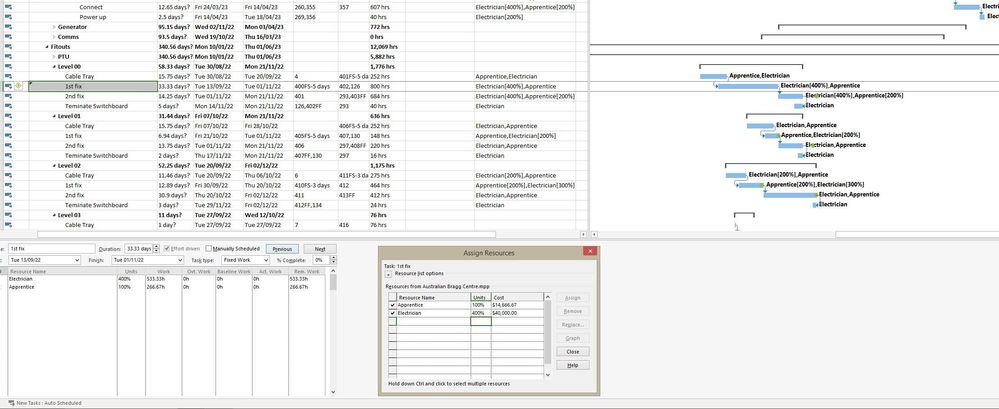Click task mode icon in Comms row
999x409 pixels.
[x=8, y=37]
